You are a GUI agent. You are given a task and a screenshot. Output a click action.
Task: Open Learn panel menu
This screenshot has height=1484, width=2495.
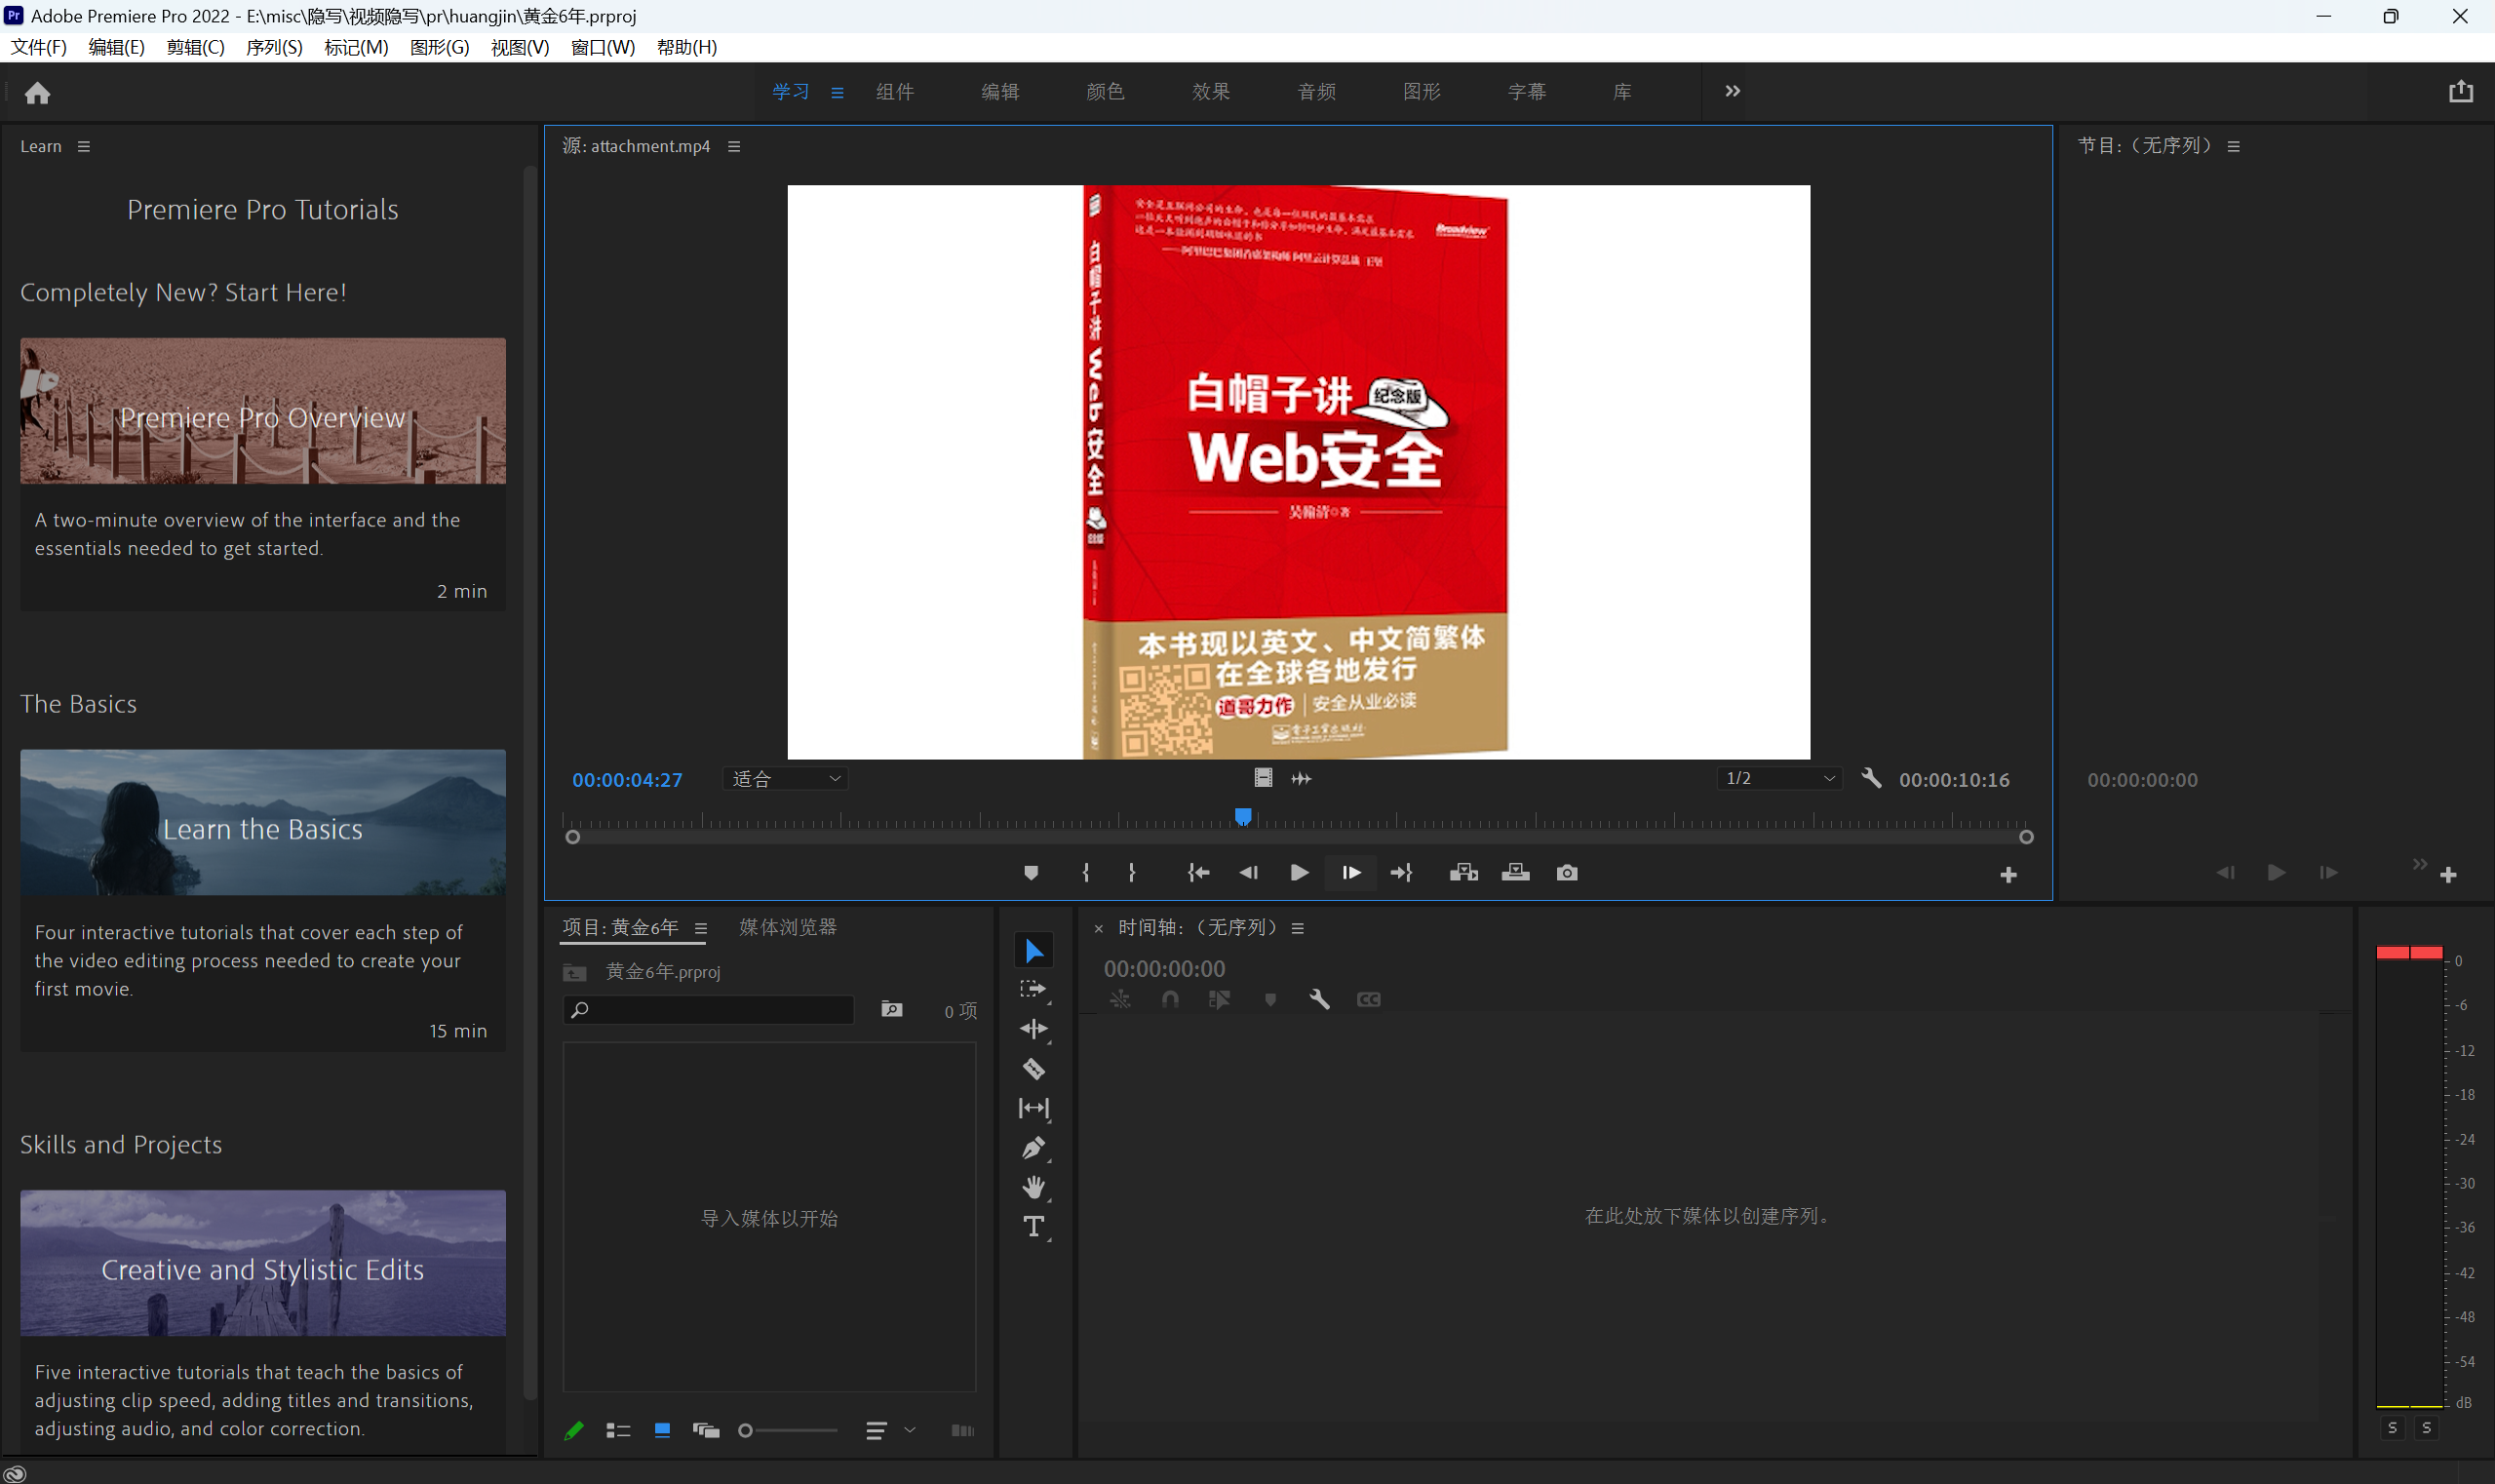tap(84, 146)
